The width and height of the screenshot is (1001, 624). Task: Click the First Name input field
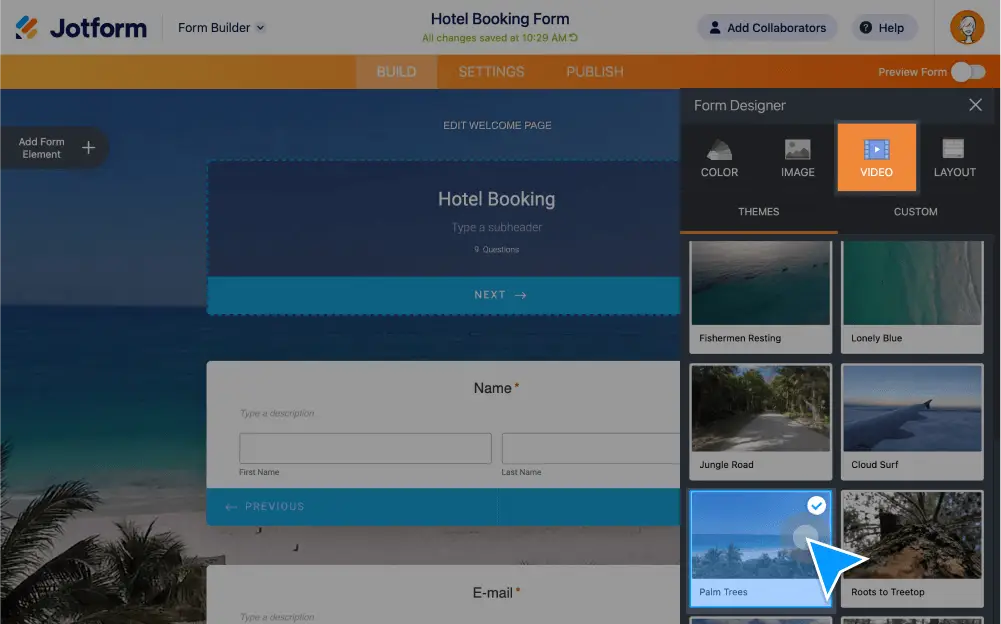tap(364, 447)
